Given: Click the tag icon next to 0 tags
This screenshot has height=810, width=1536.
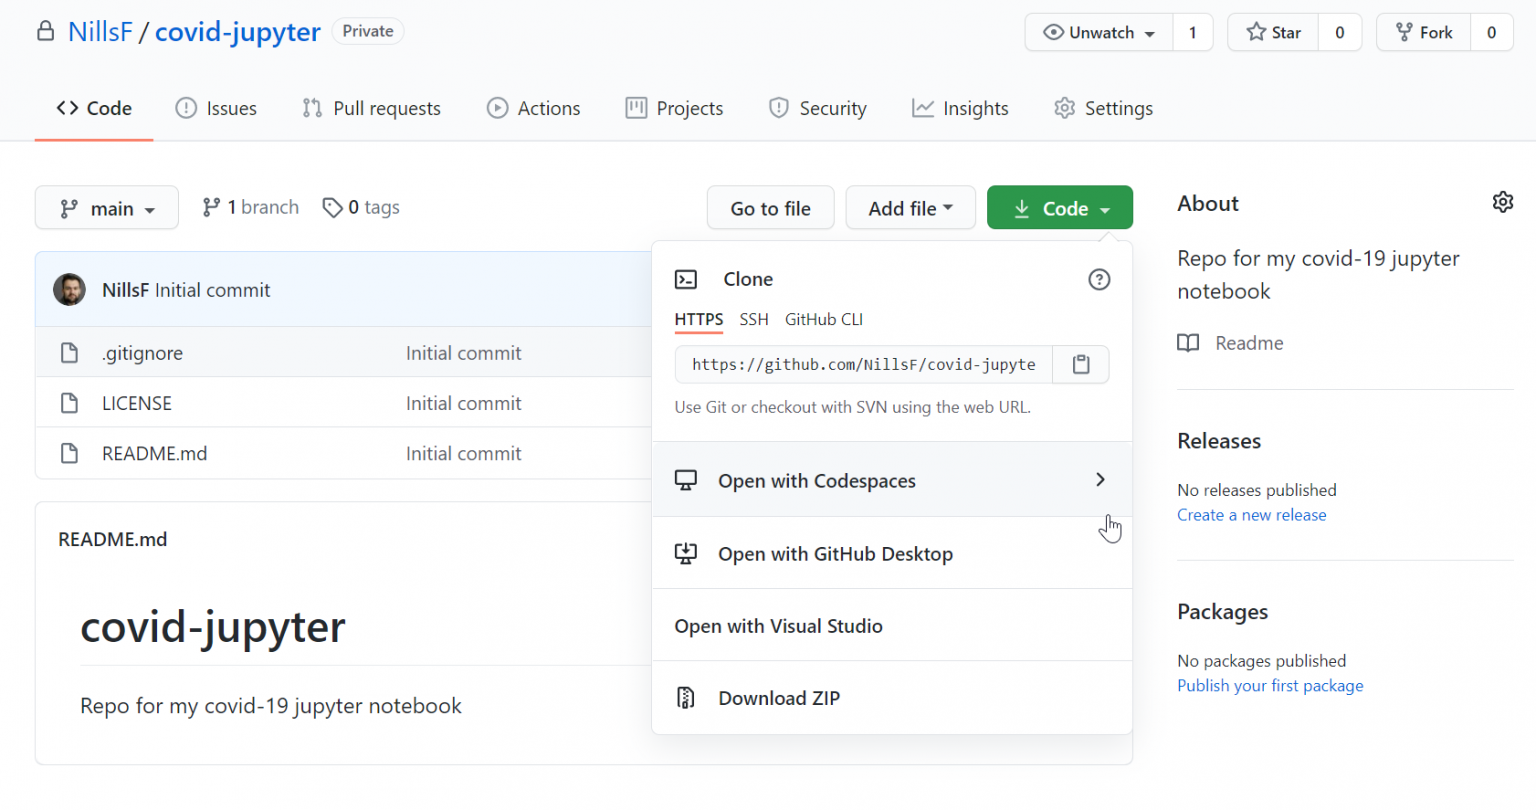Looking at the screenshot, I should [x=332, y=207].
